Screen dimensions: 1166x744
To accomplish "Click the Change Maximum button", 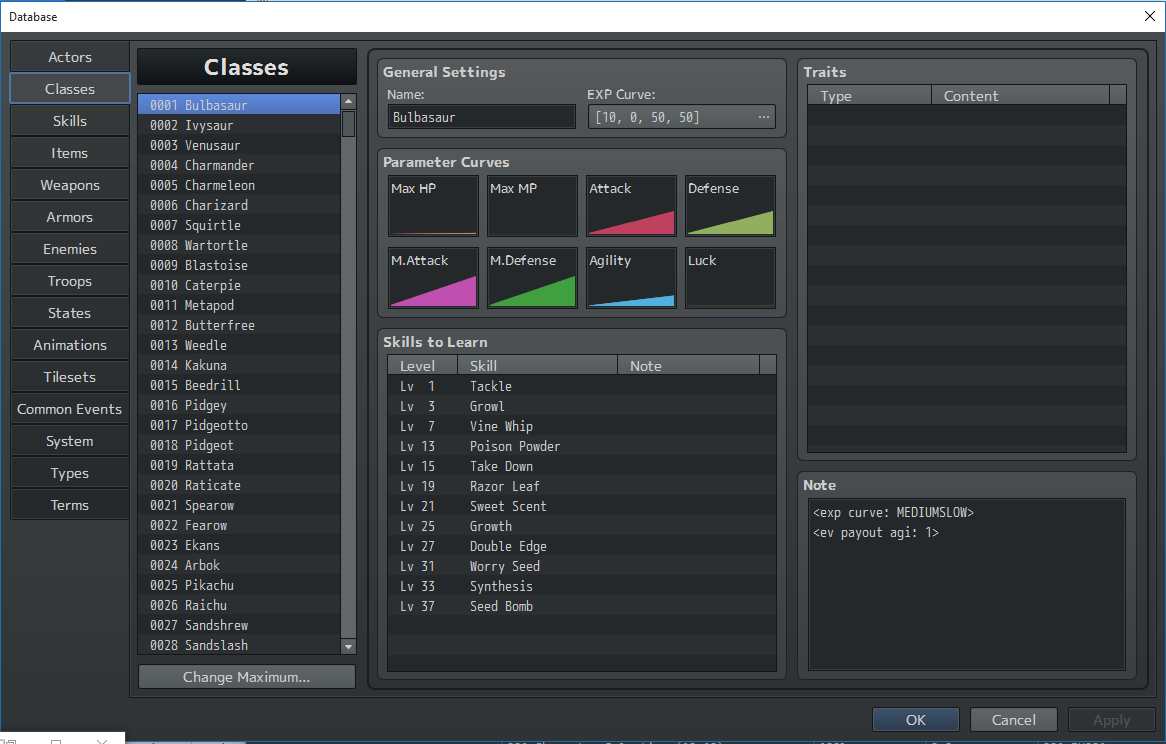I will click(247, 677).
